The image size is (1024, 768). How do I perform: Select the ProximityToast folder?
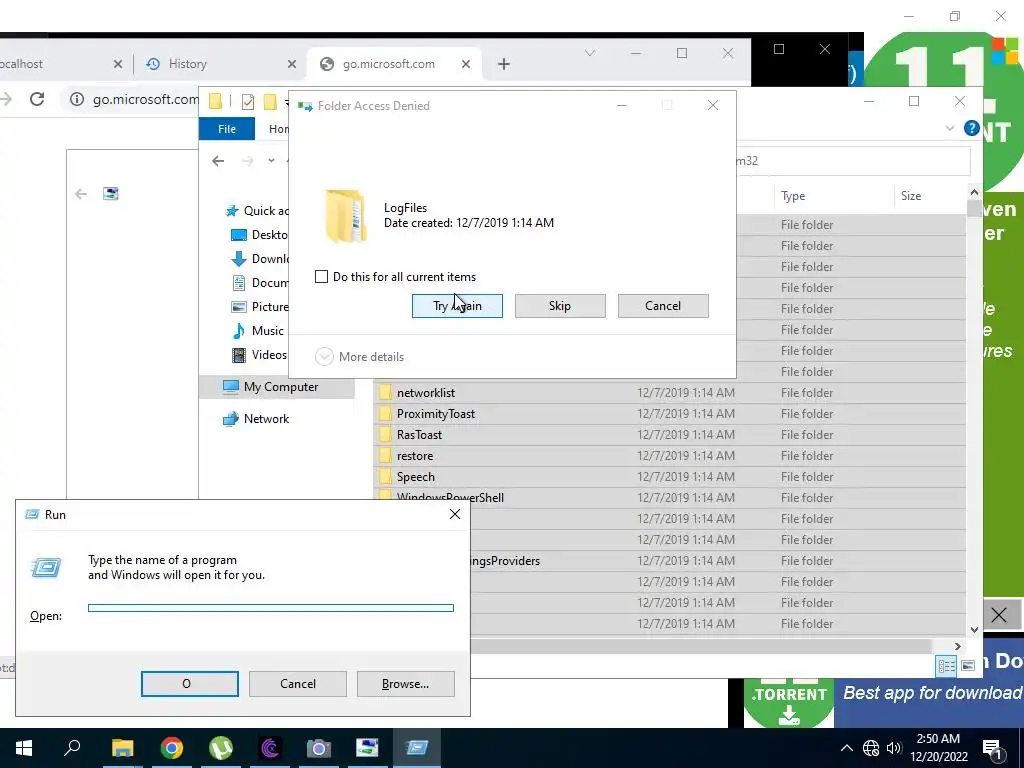click(x=436, y=413)
